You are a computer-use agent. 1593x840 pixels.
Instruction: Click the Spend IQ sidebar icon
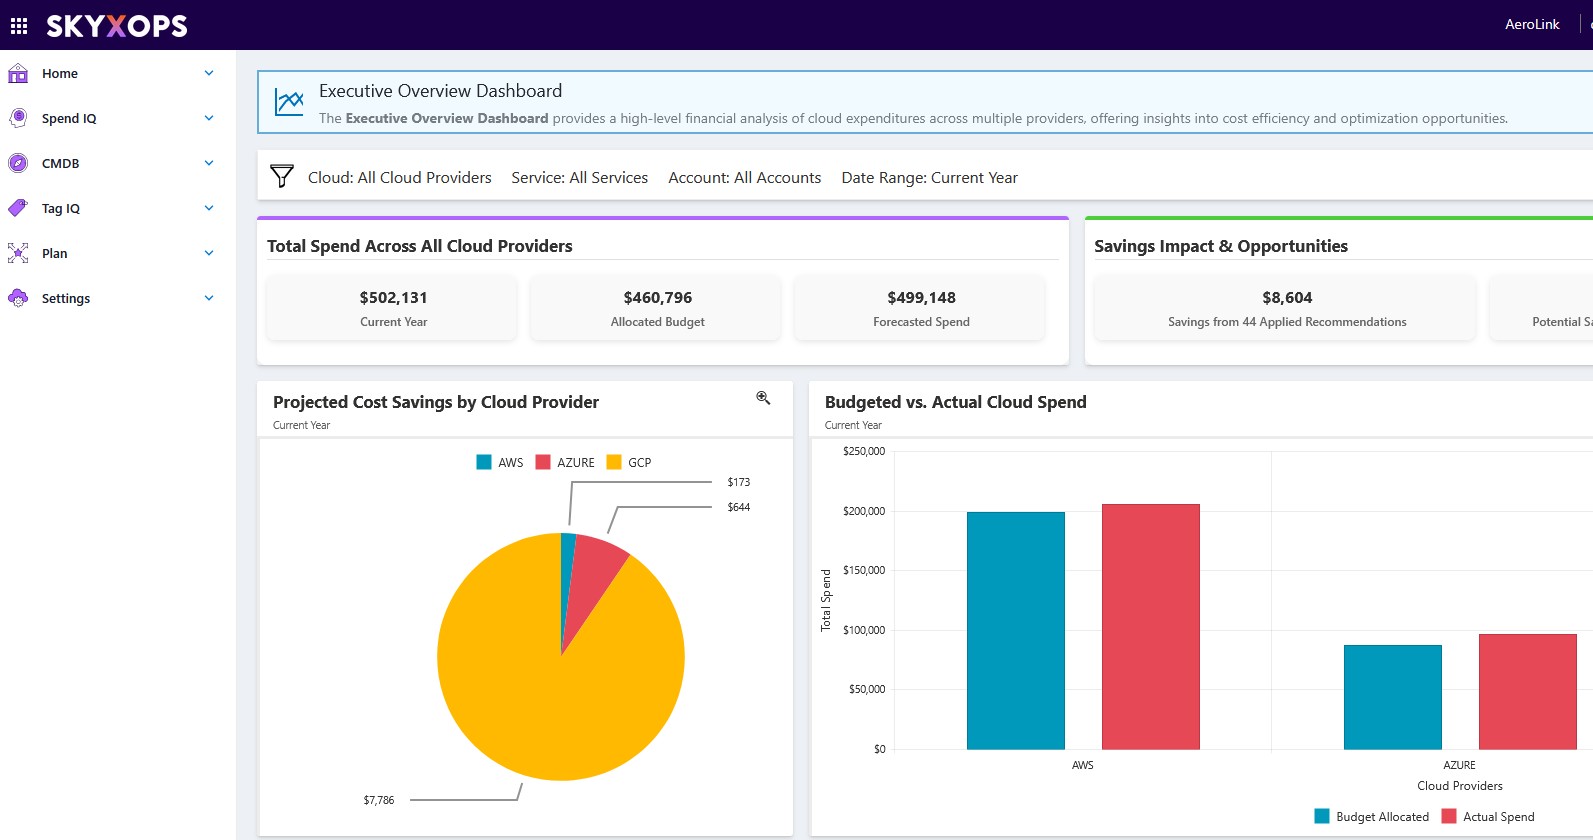(18, 118)
